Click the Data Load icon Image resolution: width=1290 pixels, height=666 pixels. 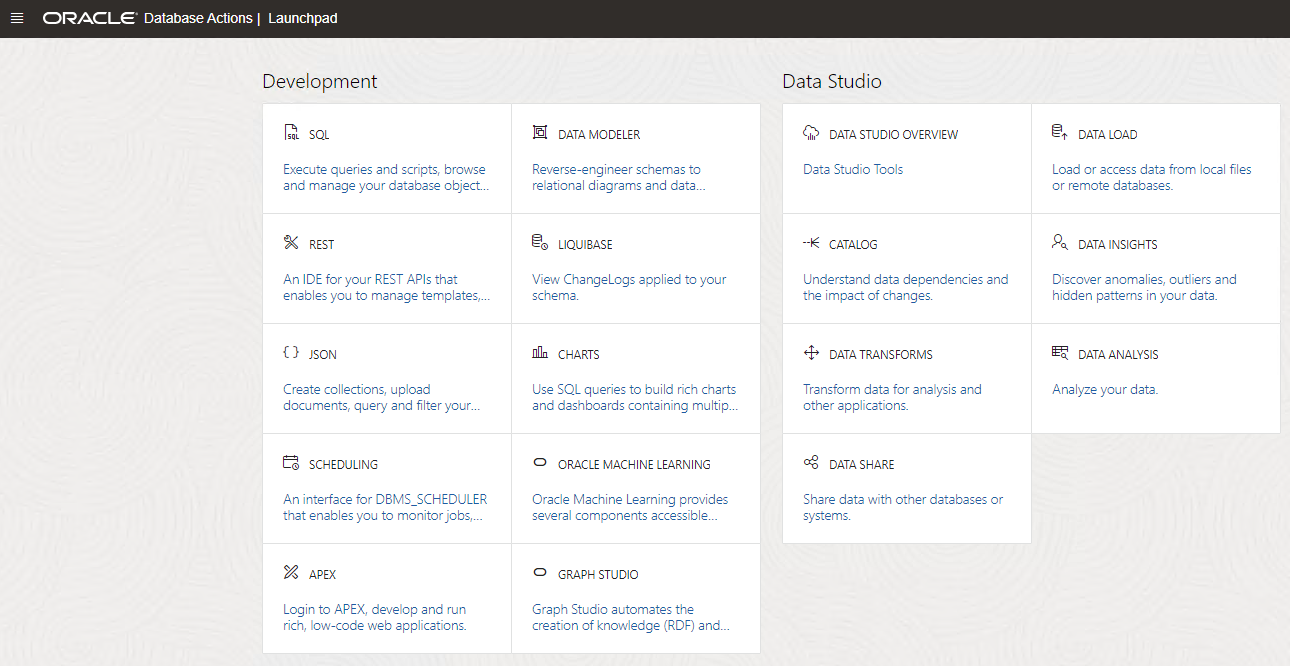point(1060,133)
